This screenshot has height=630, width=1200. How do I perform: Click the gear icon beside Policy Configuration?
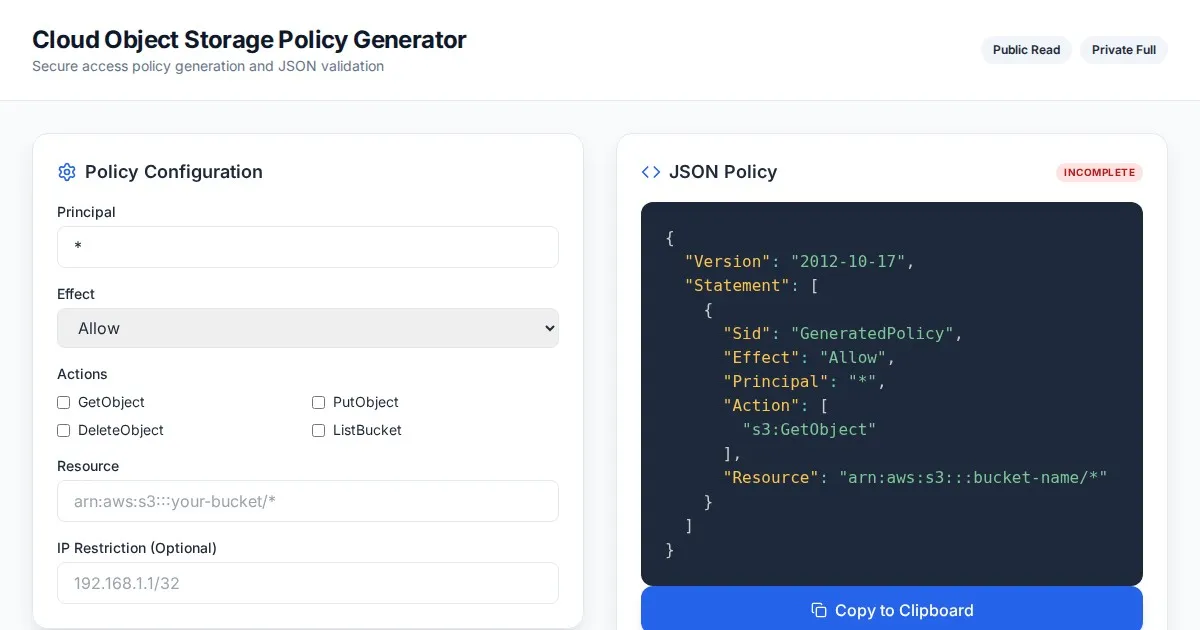tap(67, 172)
